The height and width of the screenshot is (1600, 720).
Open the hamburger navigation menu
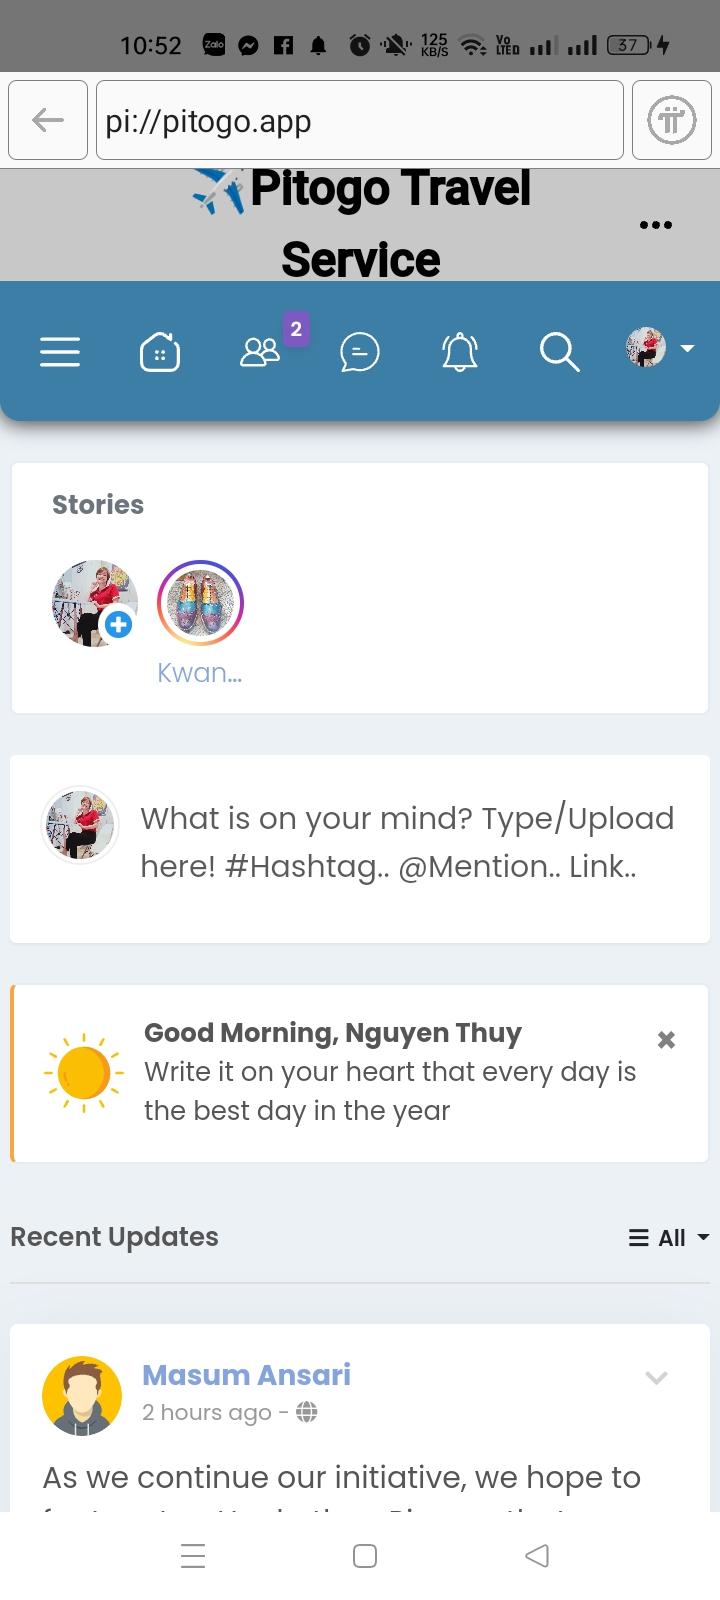(x=60, y=352)
